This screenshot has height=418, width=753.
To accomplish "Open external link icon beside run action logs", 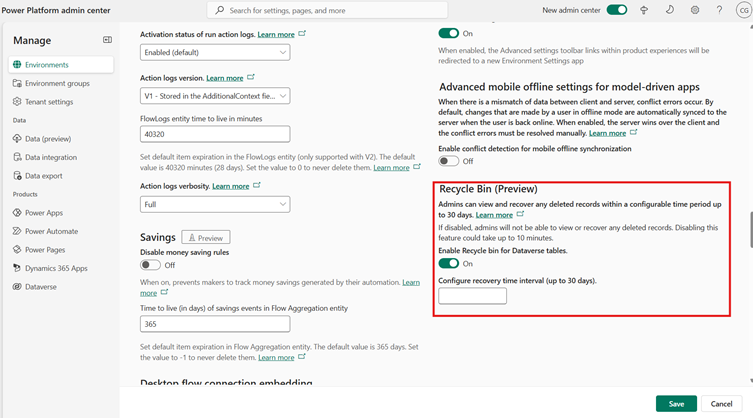I will click(x=302, y=34).
